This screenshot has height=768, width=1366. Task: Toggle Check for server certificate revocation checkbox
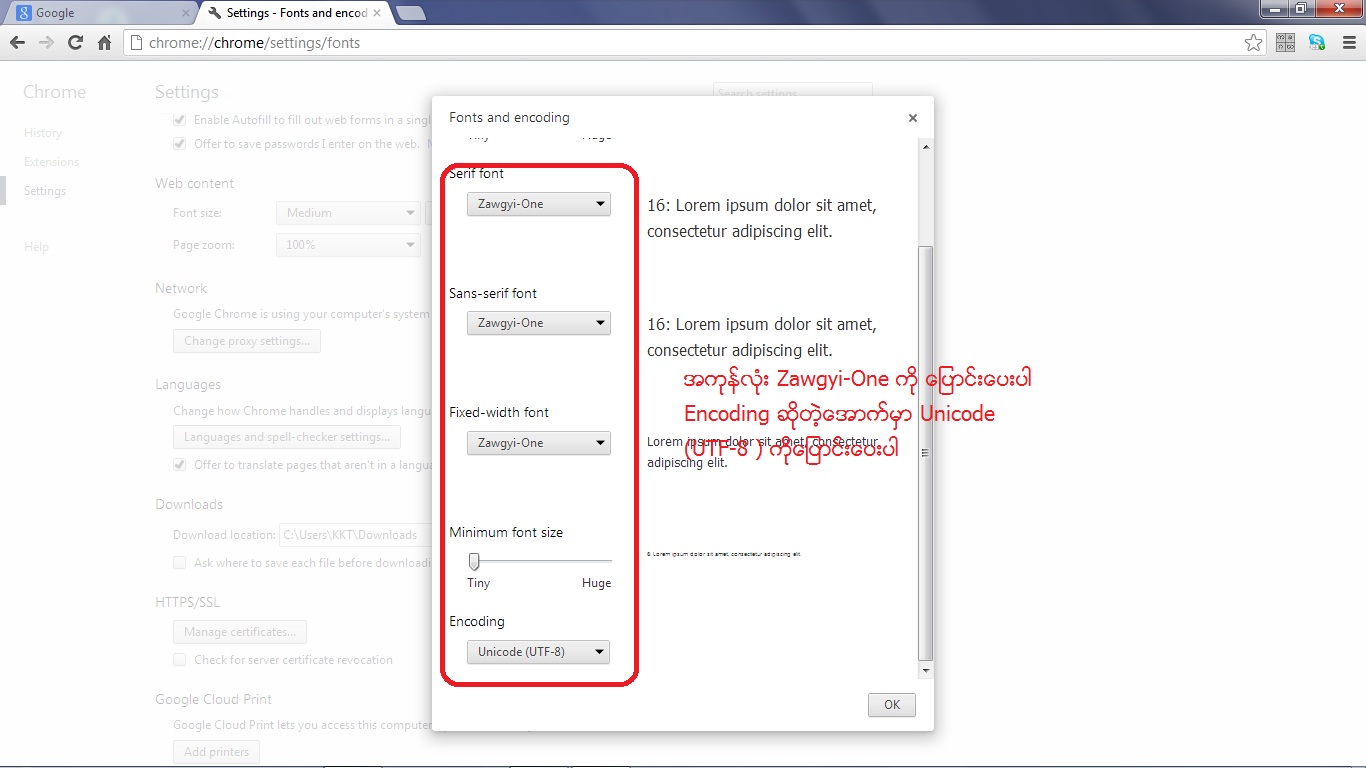(x=180, y=660)
